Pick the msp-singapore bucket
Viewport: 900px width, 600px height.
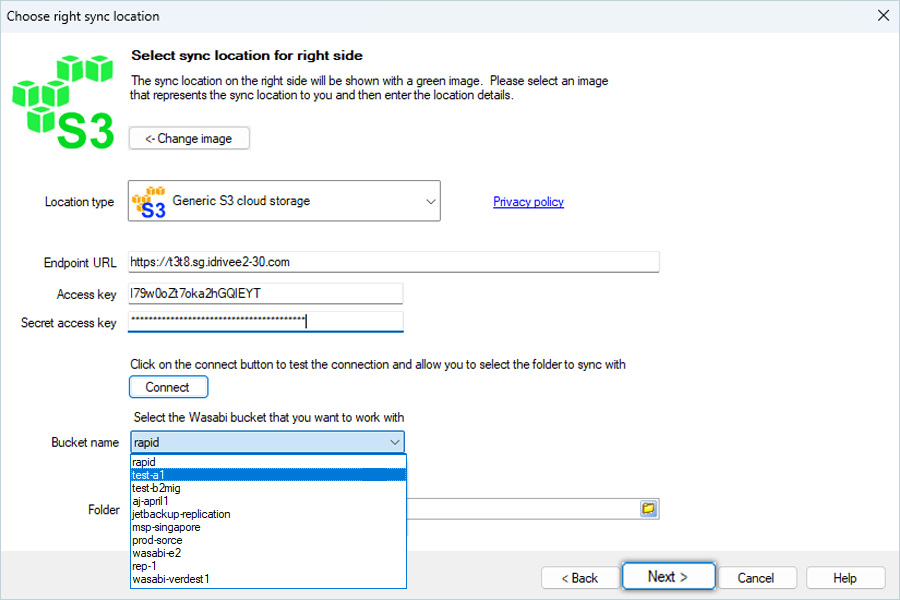click(268, 527)
